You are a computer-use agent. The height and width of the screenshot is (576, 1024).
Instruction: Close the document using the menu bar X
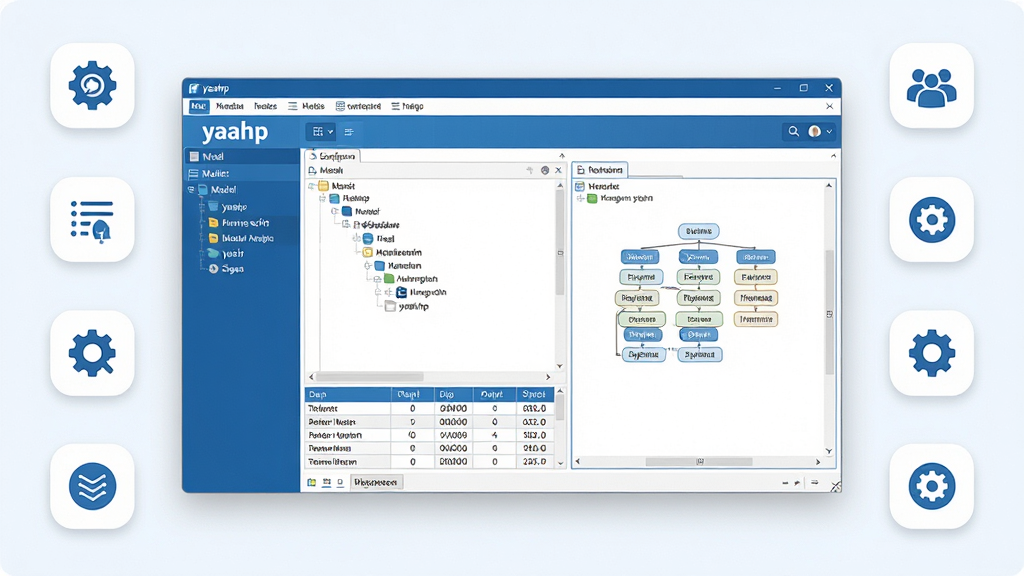tap(829, 106)
